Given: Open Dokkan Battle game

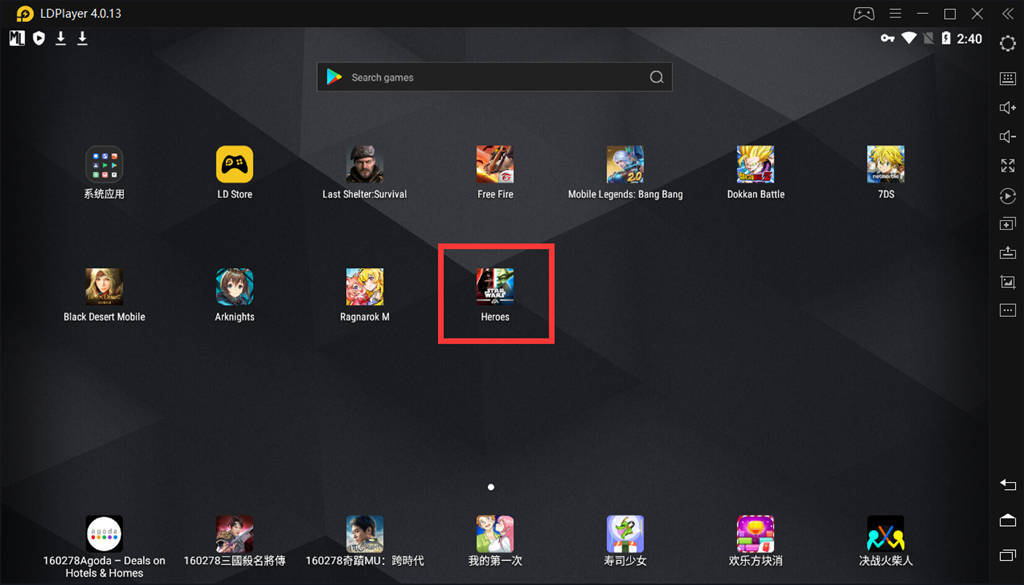Looking at the screenshot, I should [x=755, y=165].
